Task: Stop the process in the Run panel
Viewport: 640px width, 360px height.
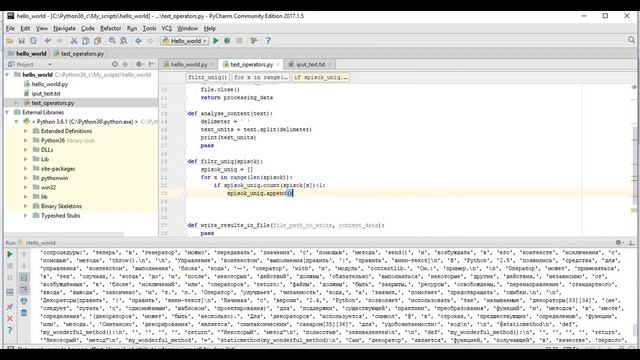Action: click(x=10, y=266)
